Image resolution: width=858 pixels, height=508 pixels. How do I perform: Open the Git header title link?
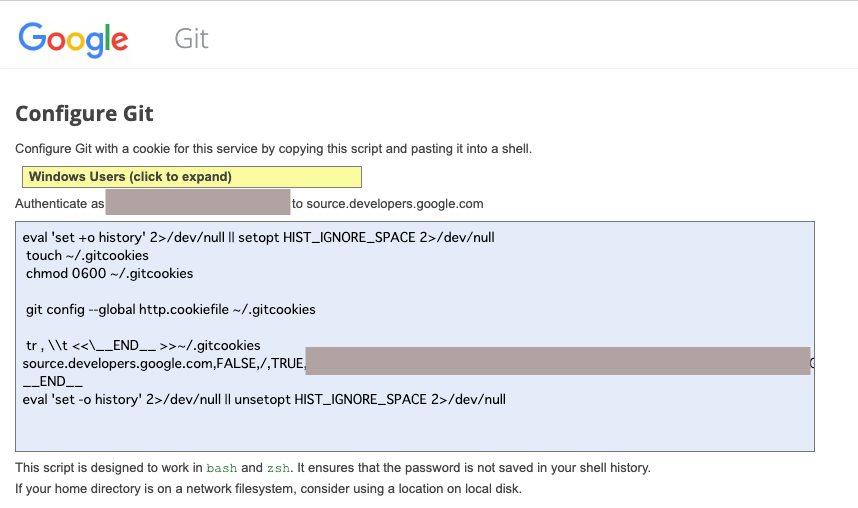[x=191, y=38]
